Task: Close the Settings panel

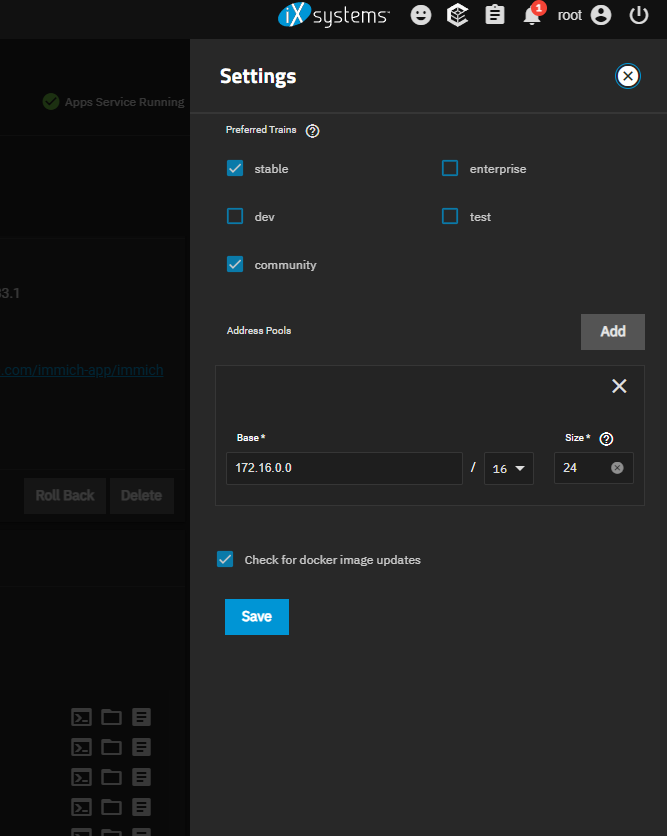Action: click(627, 76)
